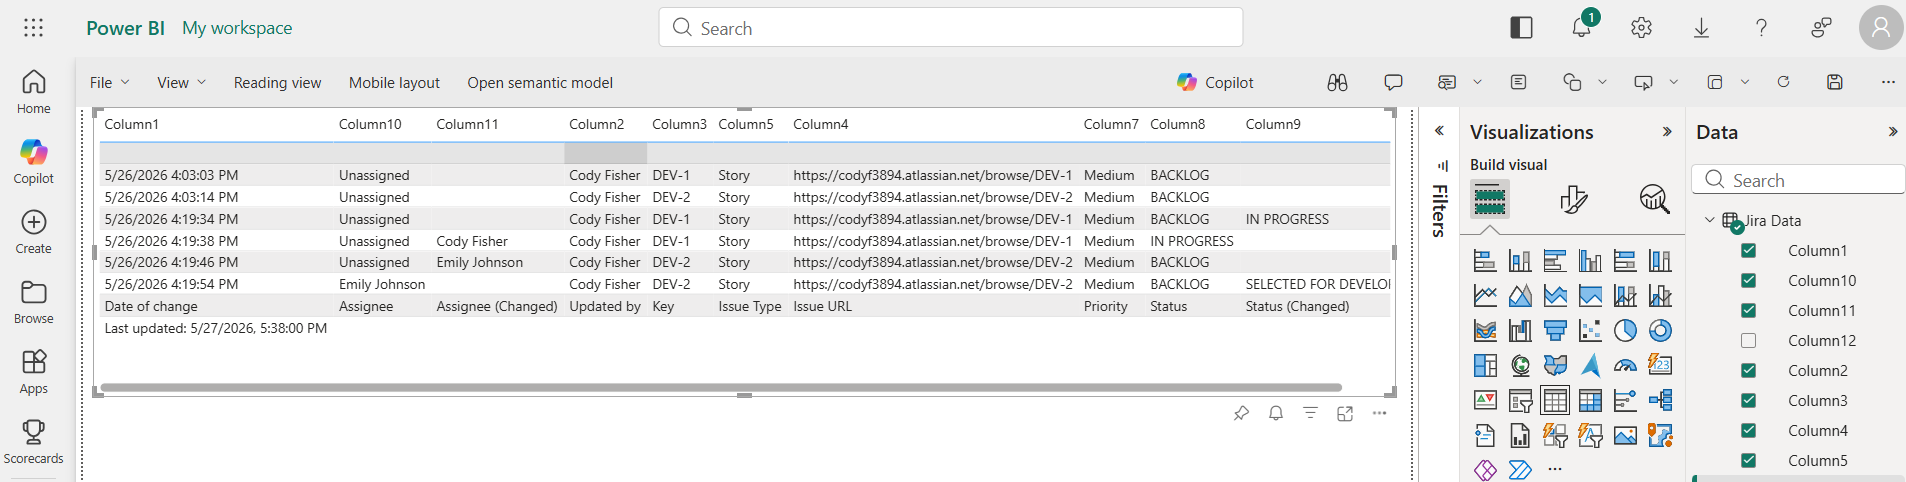
Task: Open the Analytics magnifier tab
Action: point(1654,199)
